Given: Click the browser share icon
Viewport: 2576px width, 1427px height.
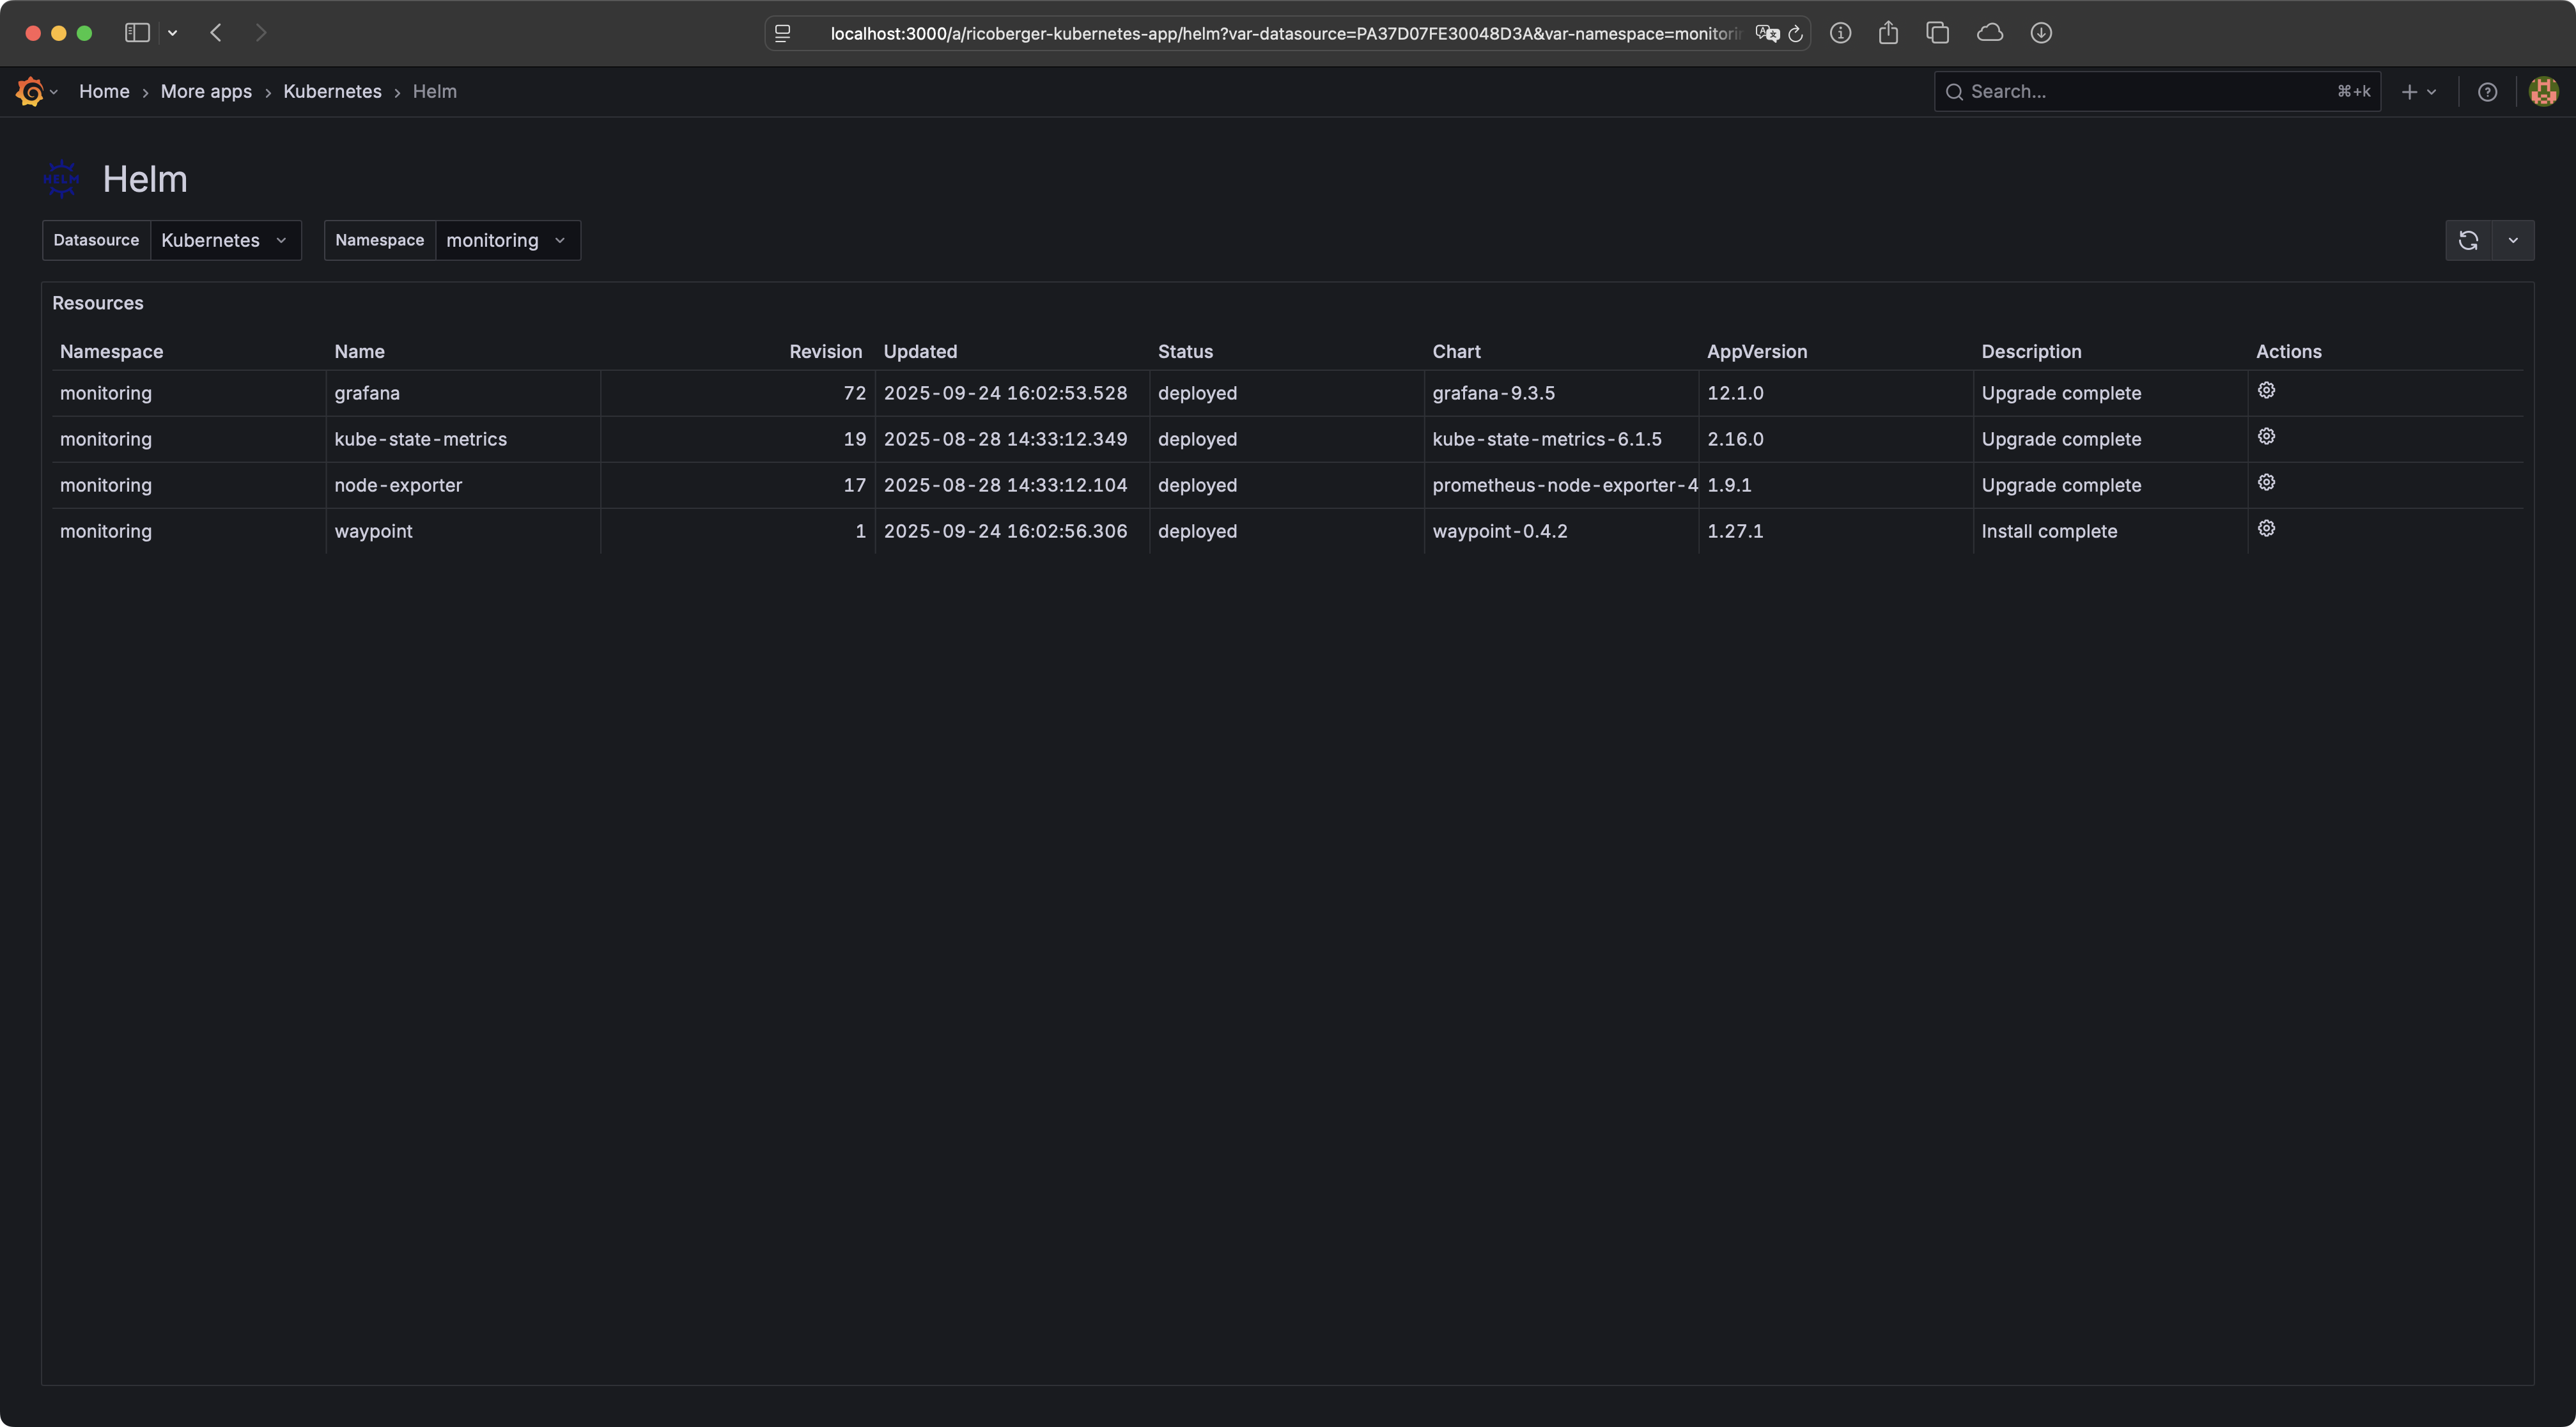Looking at the screenshot, I should [1888, 33].
